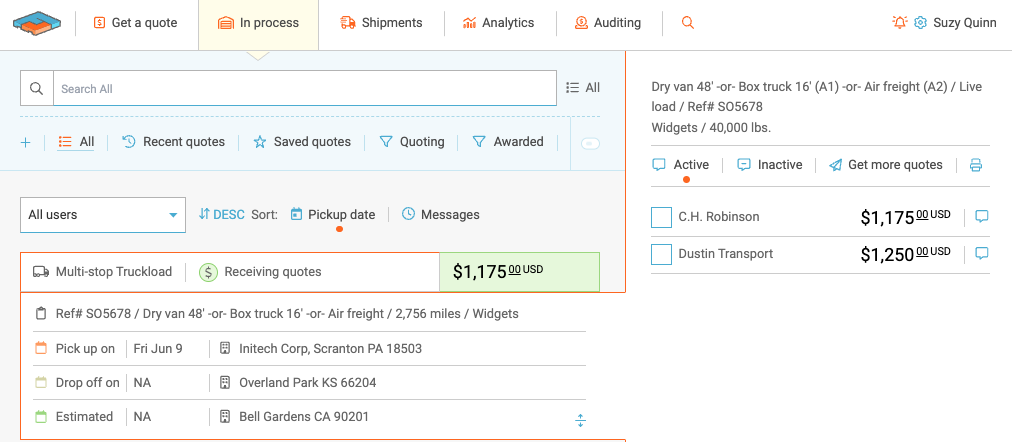1012x442 pixels.
Task: Click the Search All input field
Action: pyautogui.click(x=304, y=88)
